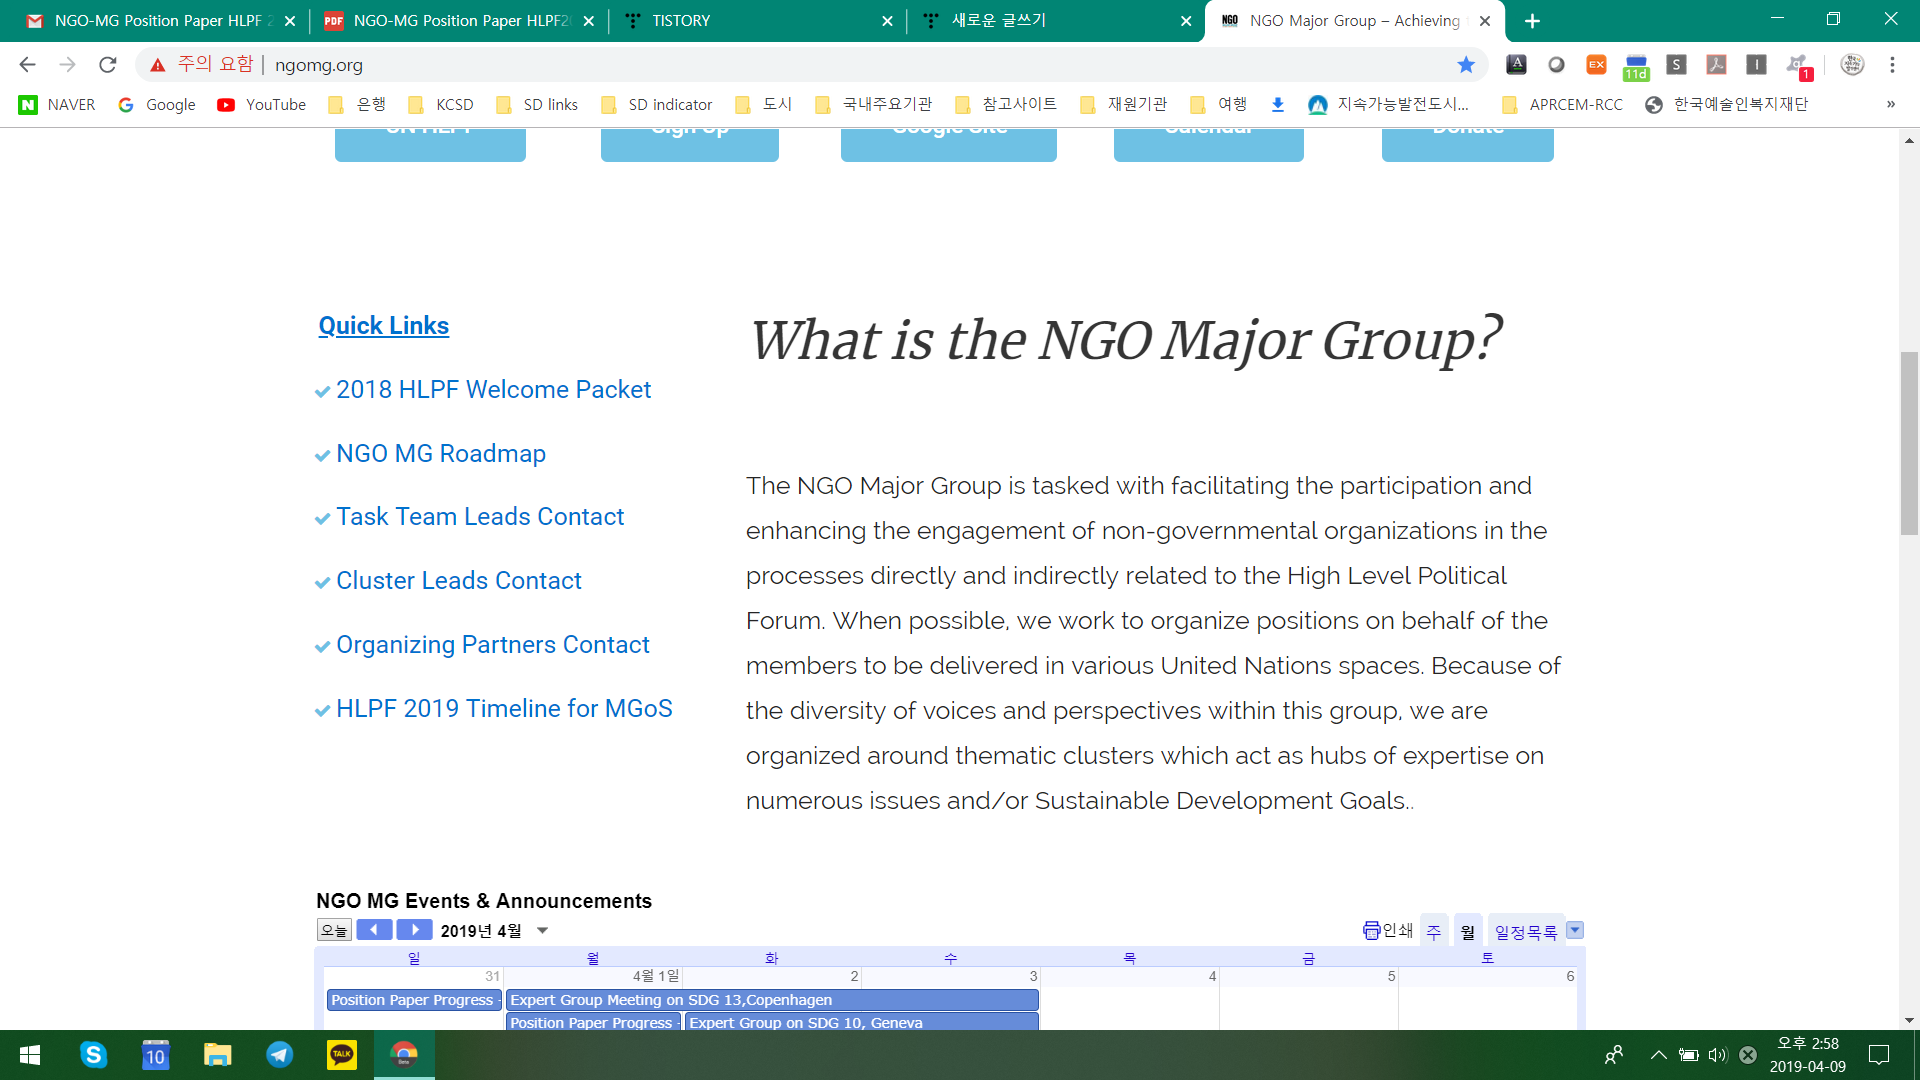Go to previous calendar month
This screenshot has width=1920, height=1080.
coord(374,930)
